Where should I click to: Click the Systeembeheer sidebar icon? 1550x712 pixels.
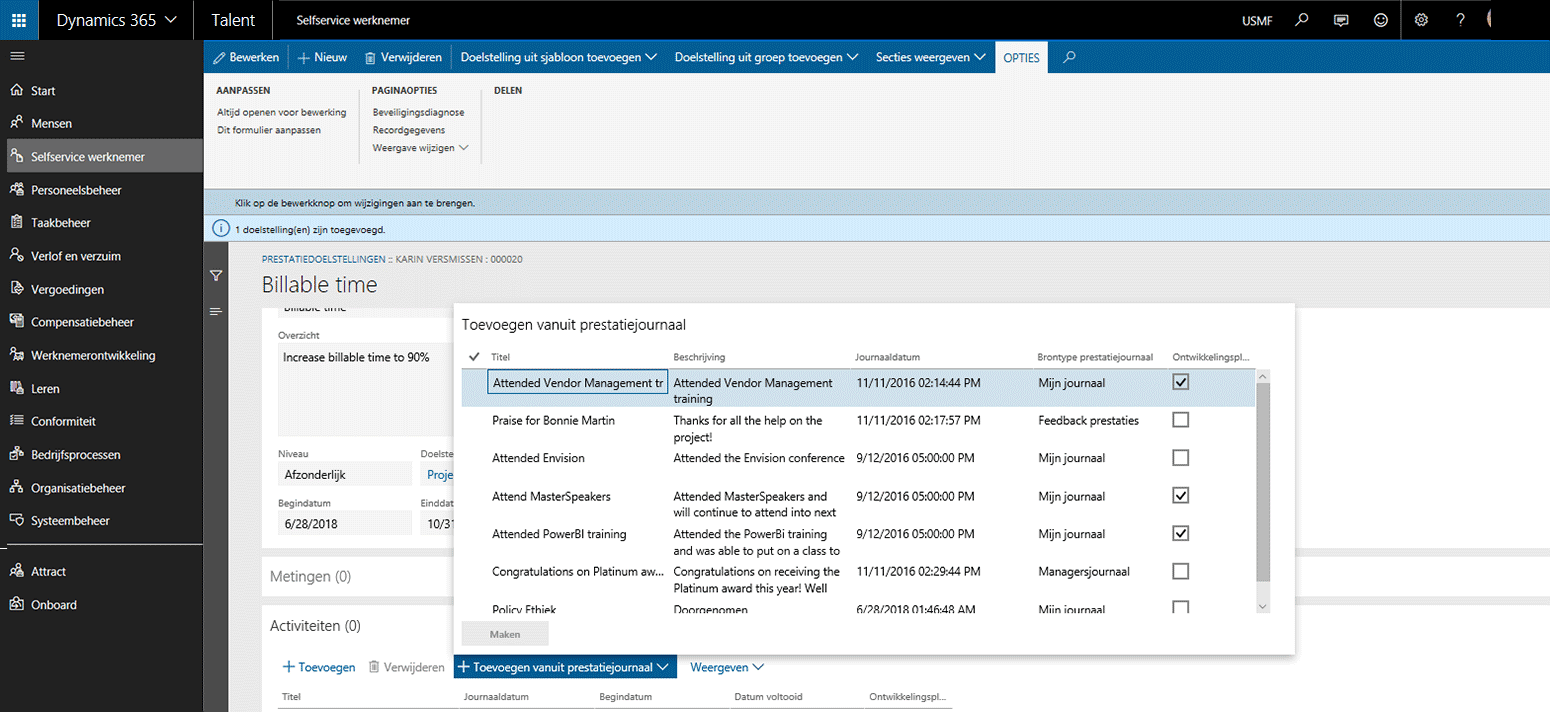16,520
